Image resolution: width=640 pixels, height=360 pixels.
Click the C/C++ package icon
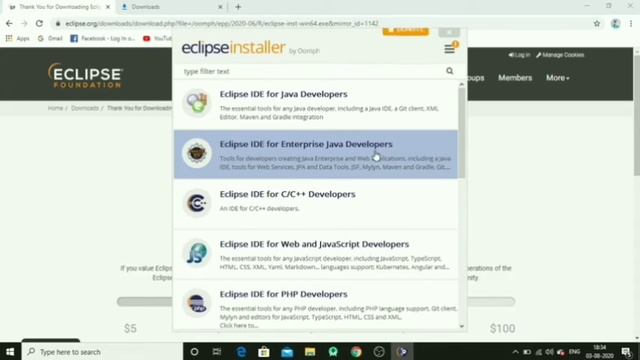point(197,203)
